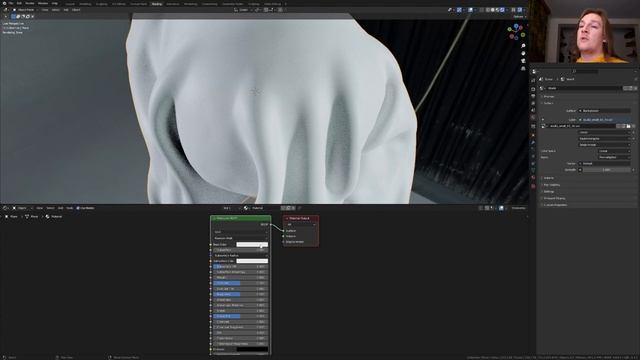
Task: Expand the Ray Visibility panel
Action: (x=551, y=185)
